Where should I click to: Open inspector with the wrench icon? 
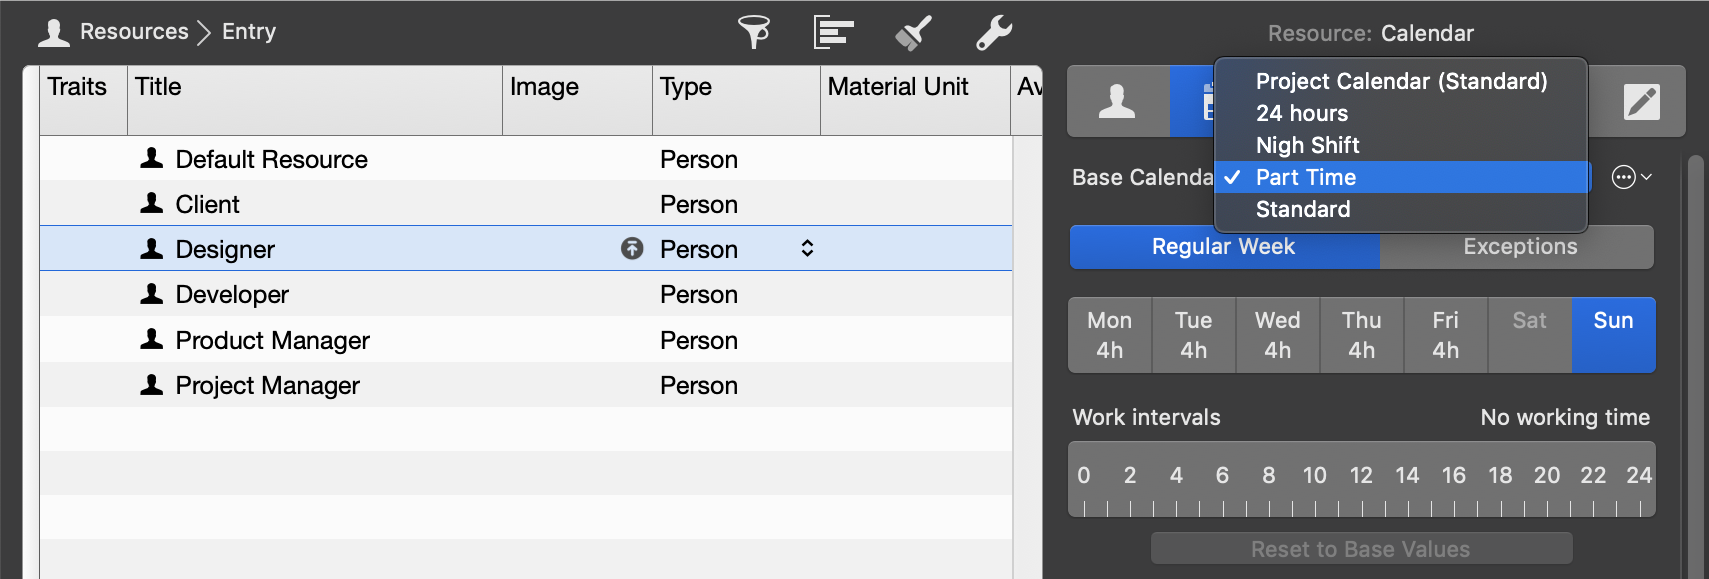(991, 32)
